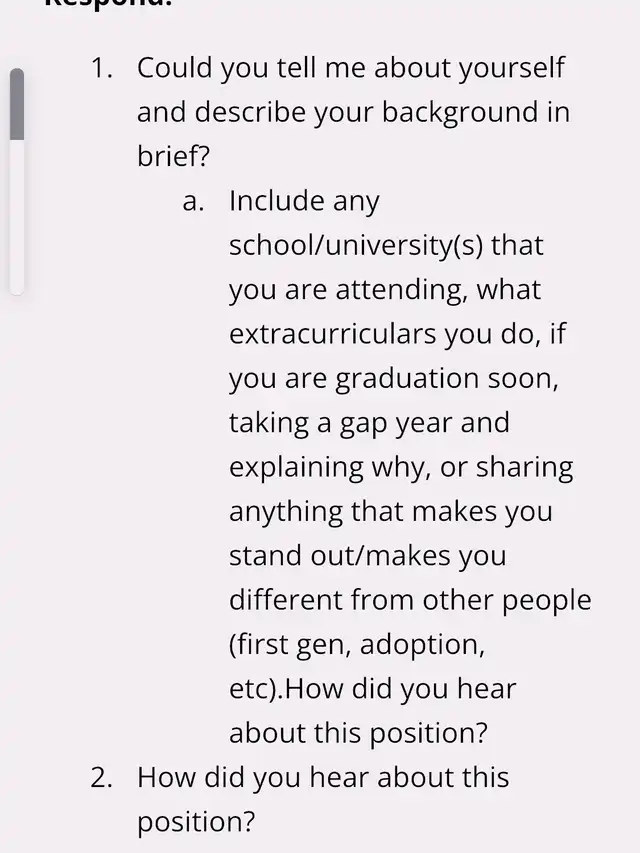
Task: Click the line "anything that makes you"
Action: [x=390, y=512]
